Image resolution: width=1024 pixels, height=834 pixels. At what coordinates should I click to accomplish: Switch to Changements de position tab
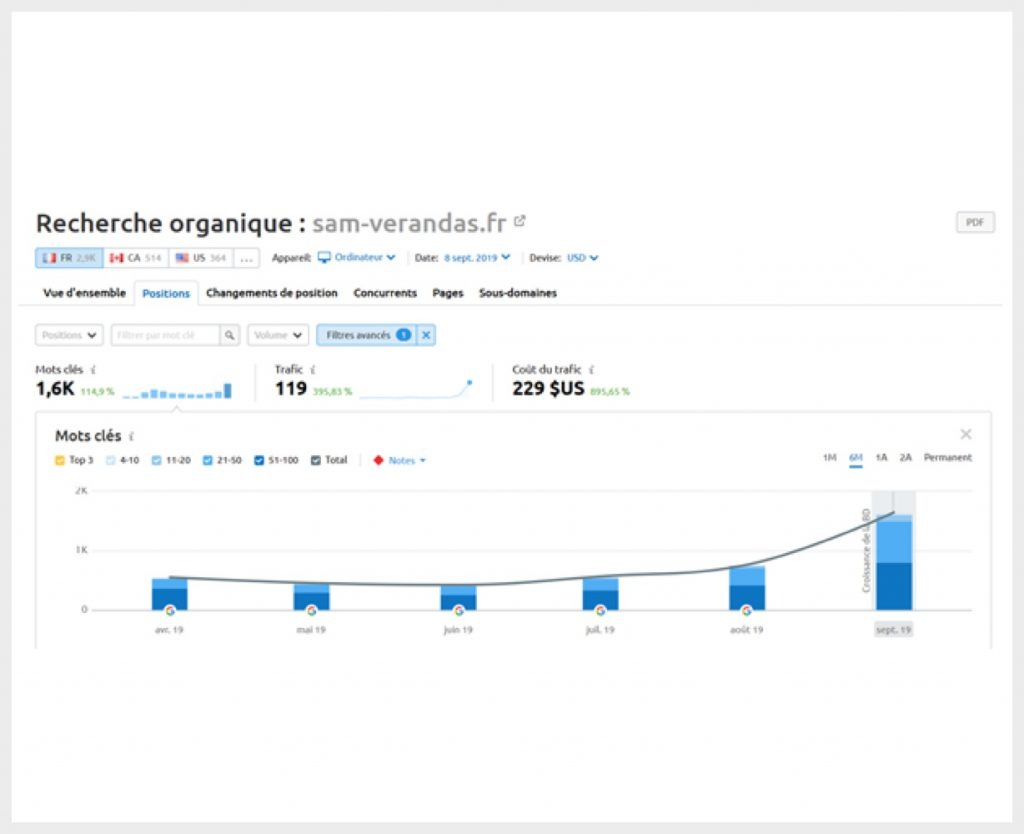pyautogui.click(x=271, y=293)
